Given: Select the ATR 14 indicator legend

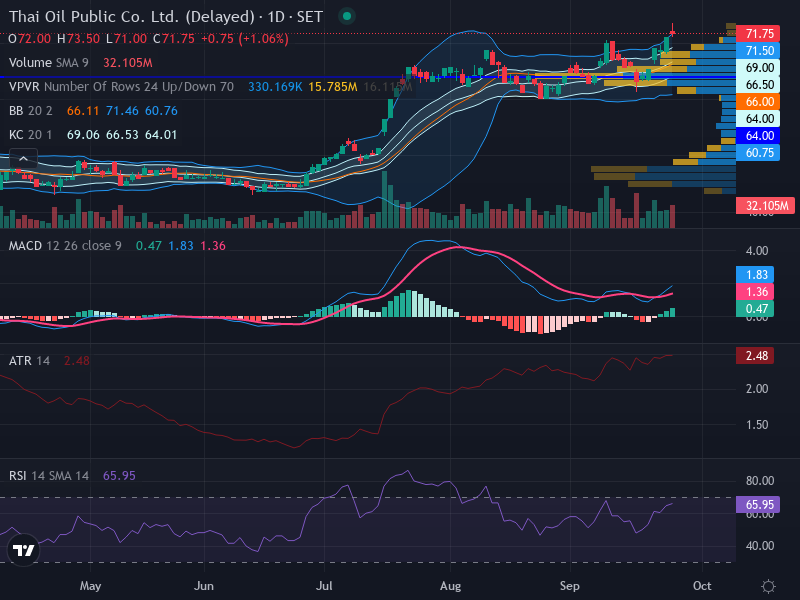Looking at the screenshot, I should 30,361.
